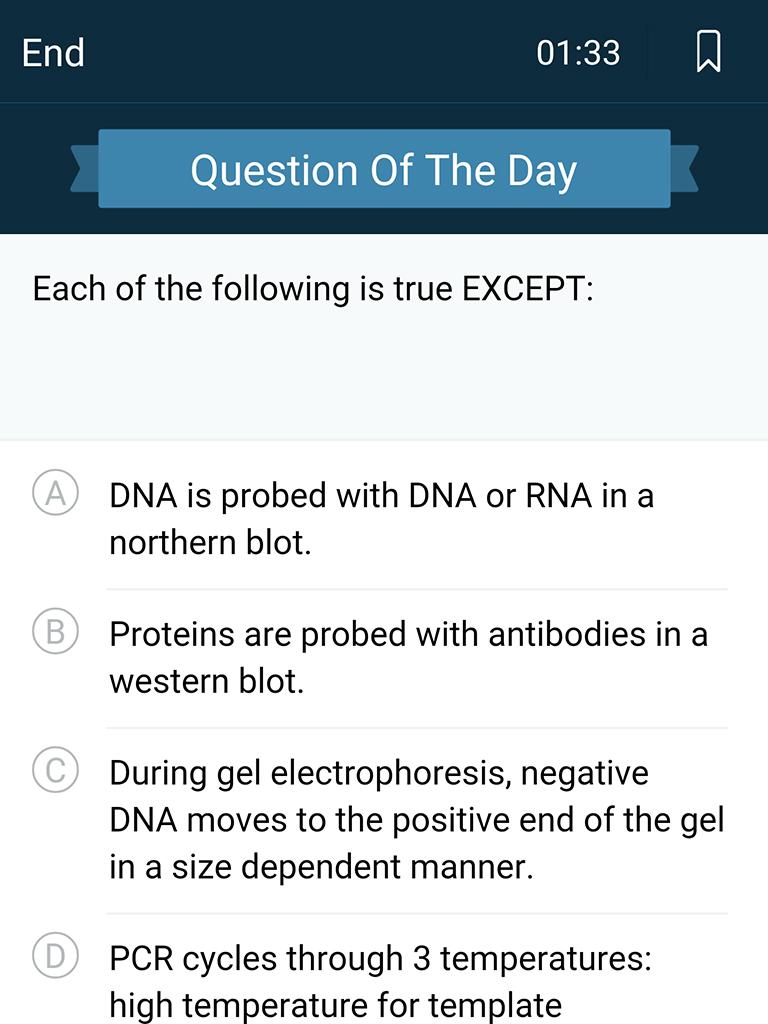The height and width of the screenshot is (1024, 768).
Task: Bookmark this question with the flag icon
Action: point(709,52)
